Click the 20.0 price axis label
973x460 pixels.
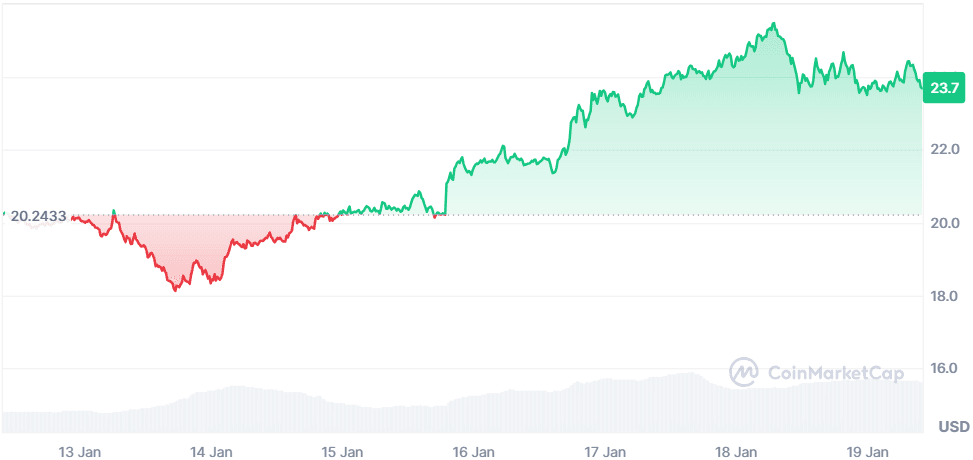click(944, 222)
